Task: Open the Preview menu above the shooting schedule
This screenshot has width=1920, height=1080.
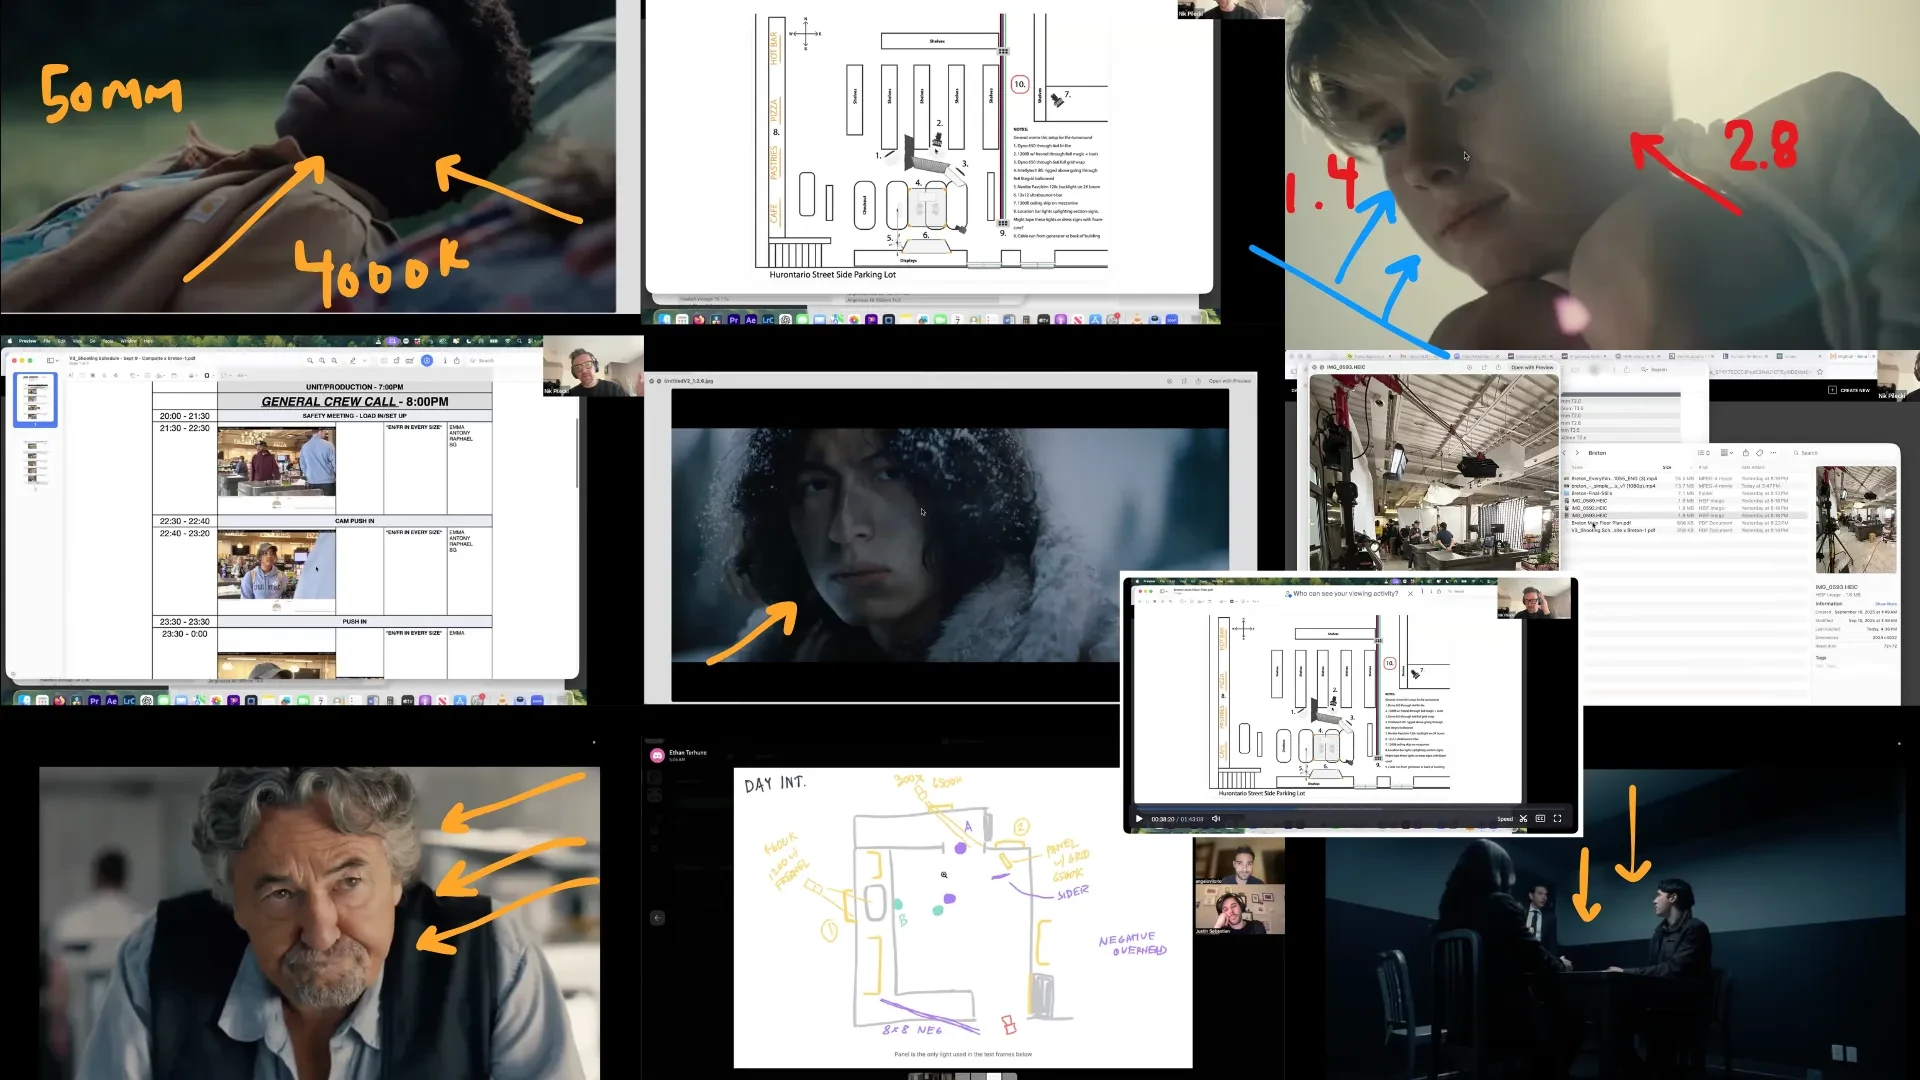Action: point(27,341)
